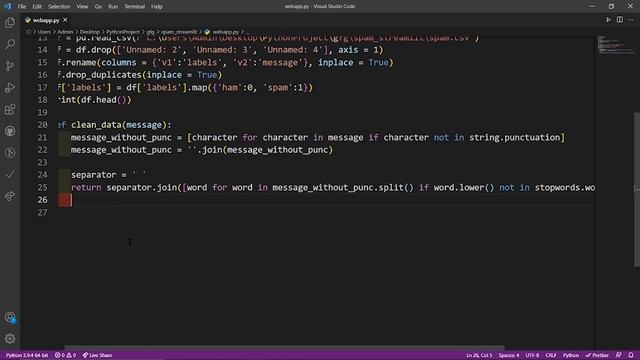Open the Run and Debug view
The image size is (640, 360).
[x=10, y=88]
